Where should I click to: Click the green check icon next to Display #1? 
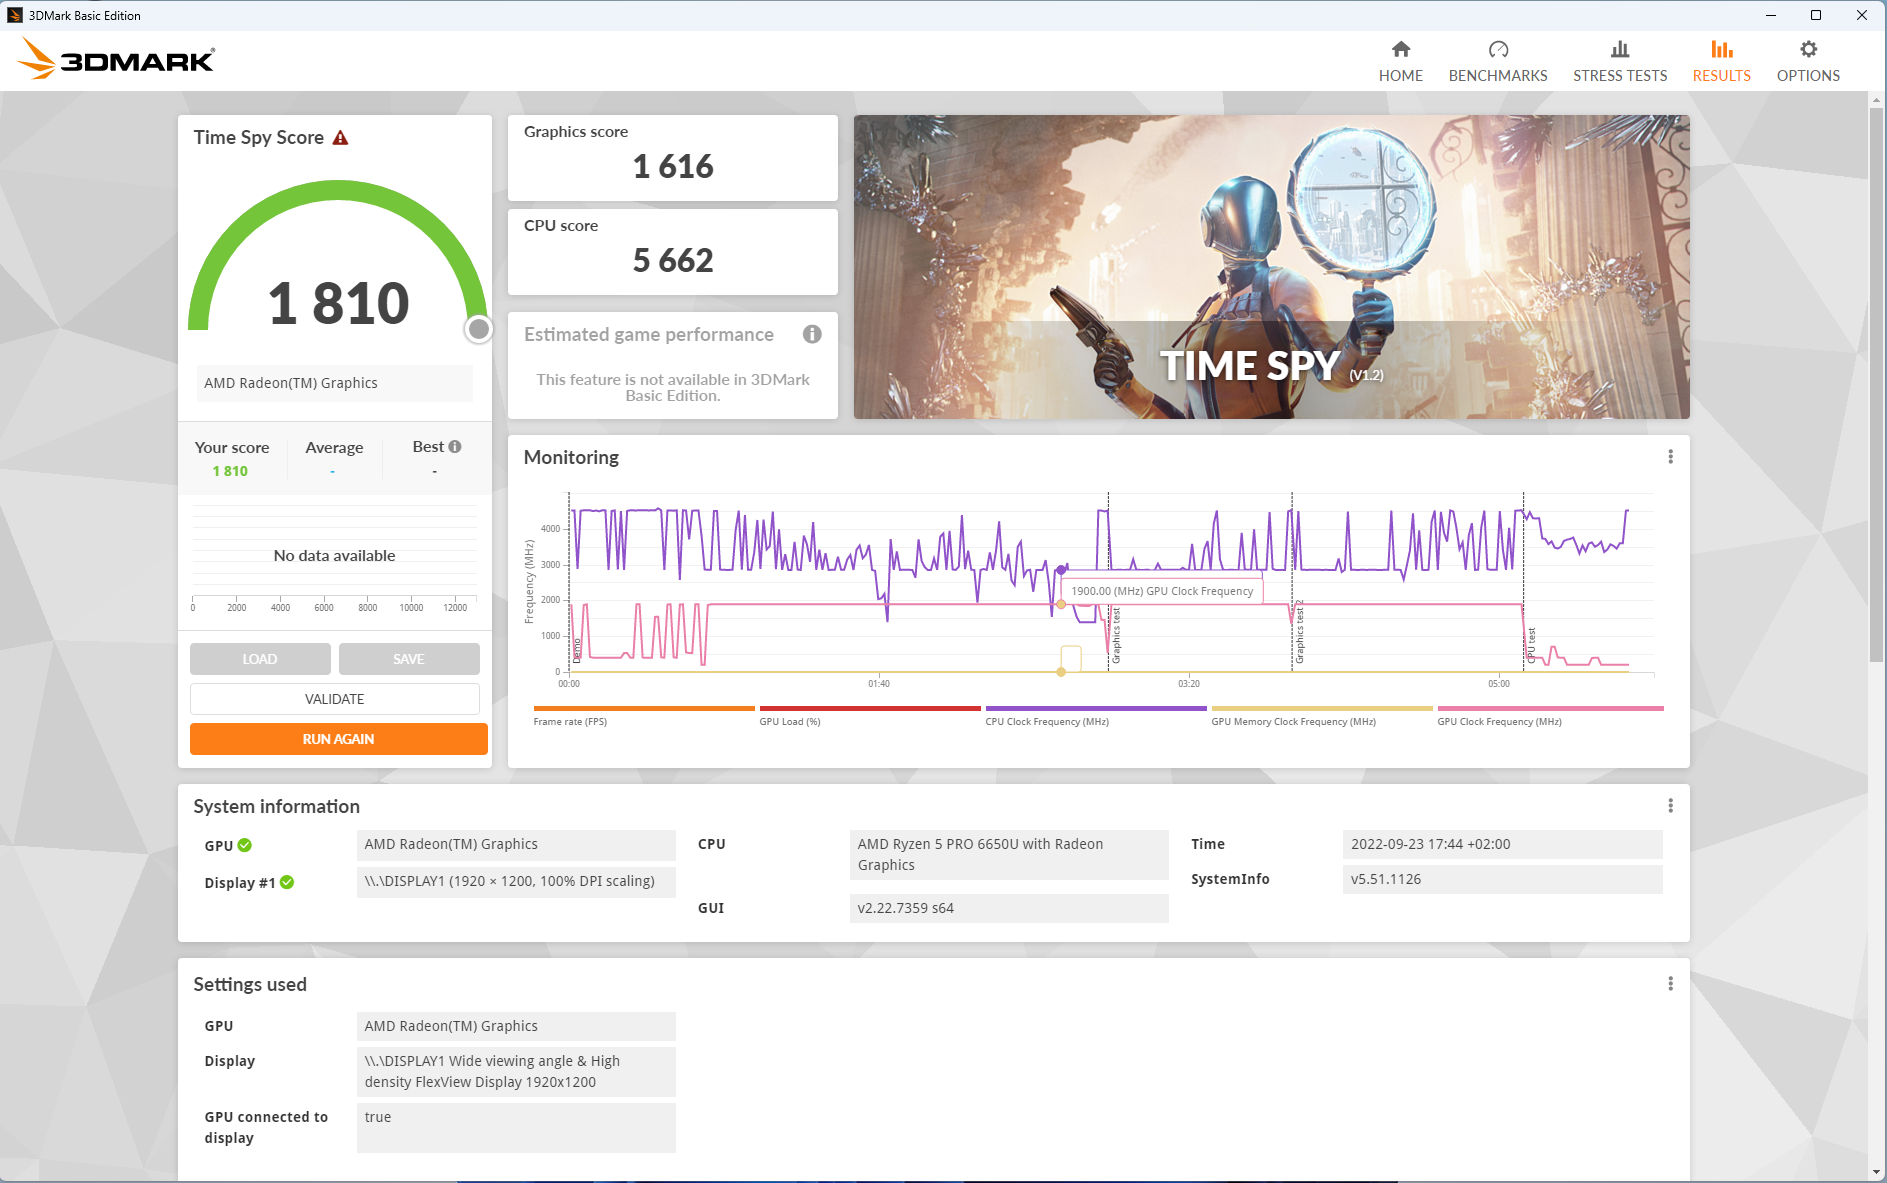pos(287,882)
